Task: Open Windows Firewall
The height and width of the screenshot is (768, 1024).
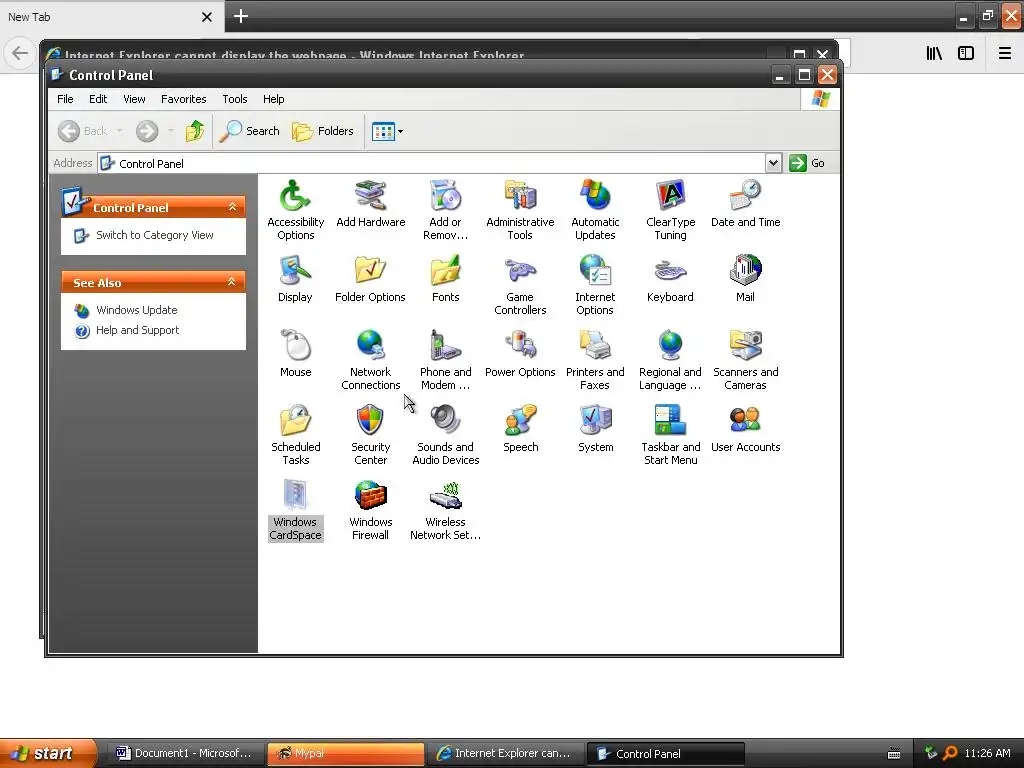Action: point(370,511)
